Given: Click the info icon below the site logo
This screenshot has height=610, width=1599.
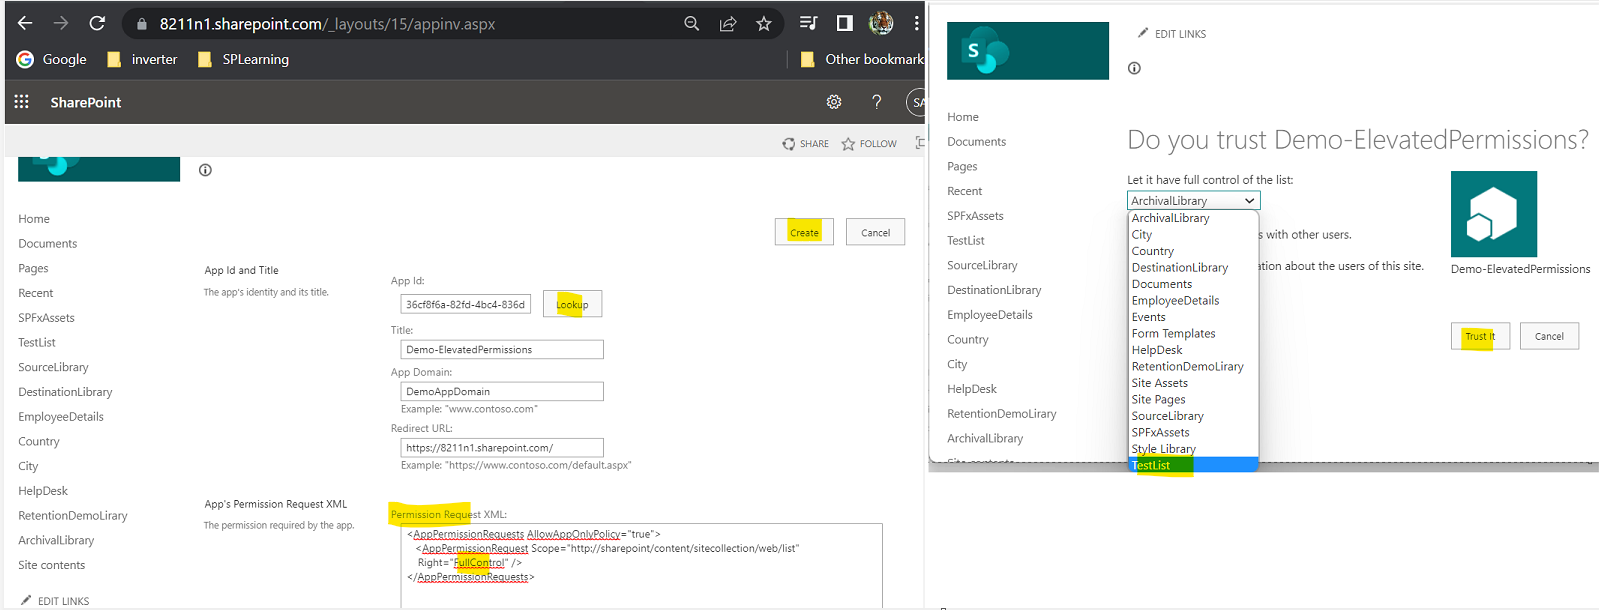Looking at the screenshot, I should coord(205,170).
